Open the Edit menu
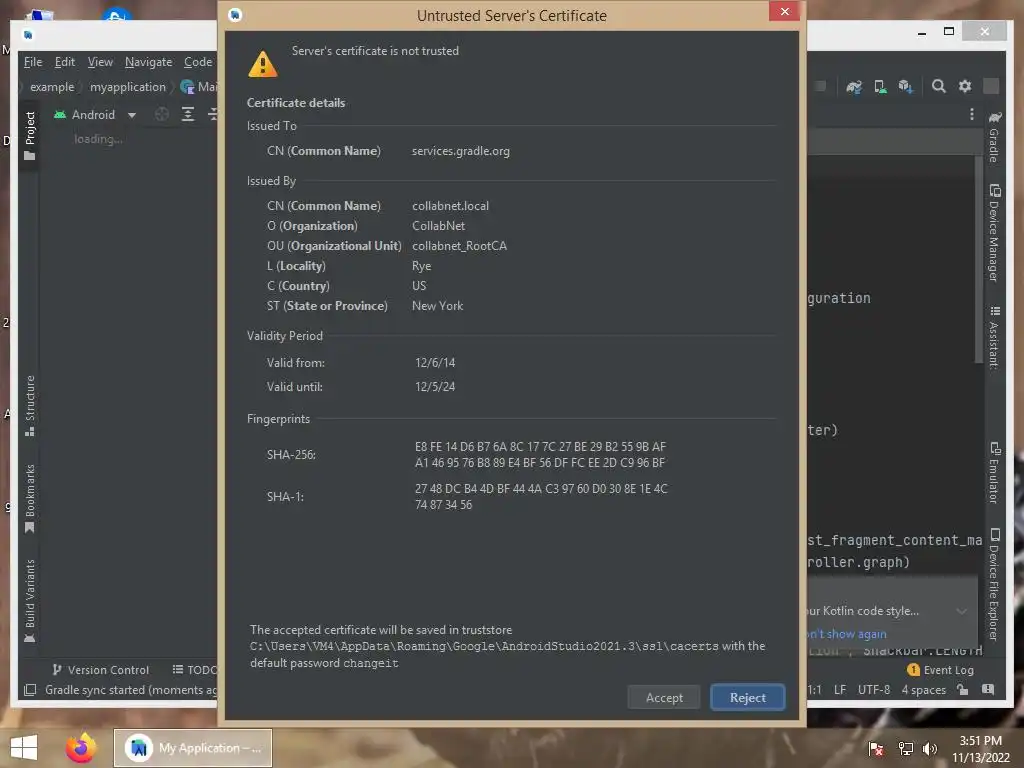This screenshot has height=768, width=1024. 65,62
